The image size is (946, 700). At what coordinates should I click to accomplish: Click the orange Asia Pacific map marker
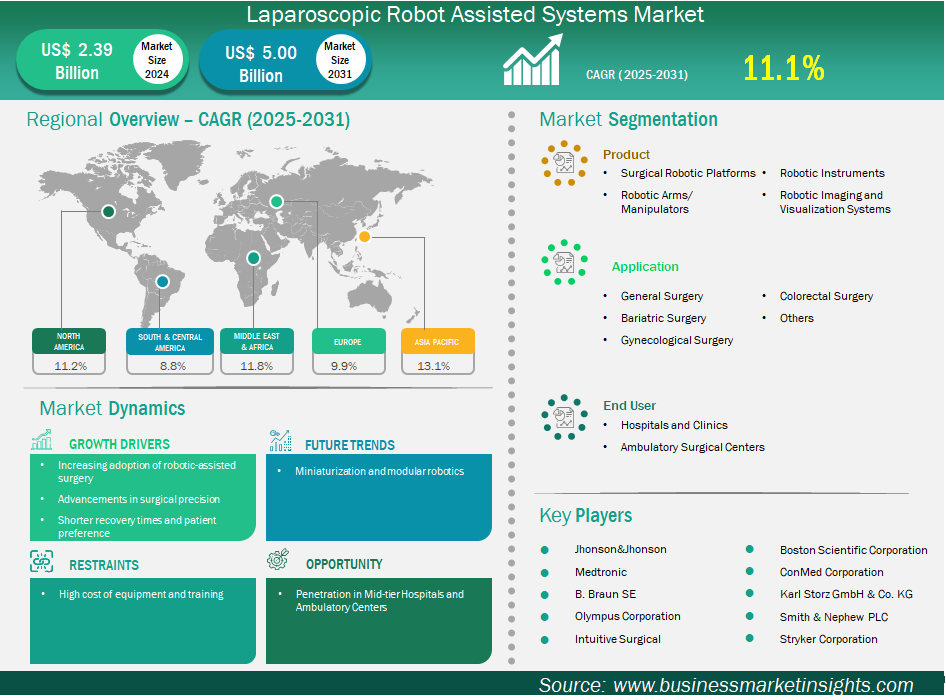[x=365, y=237]
